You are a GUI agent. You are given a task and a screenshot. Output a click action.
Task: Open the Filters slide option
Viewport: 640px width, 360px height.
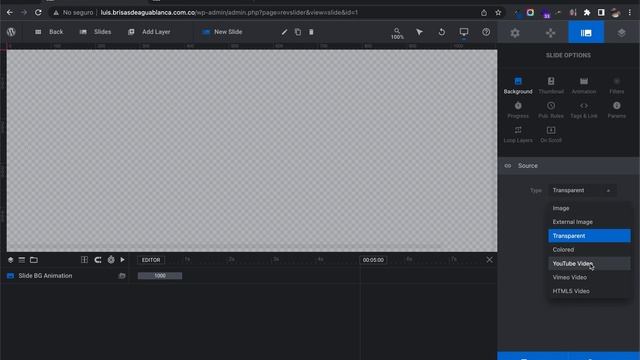click(x=616, y=85)
